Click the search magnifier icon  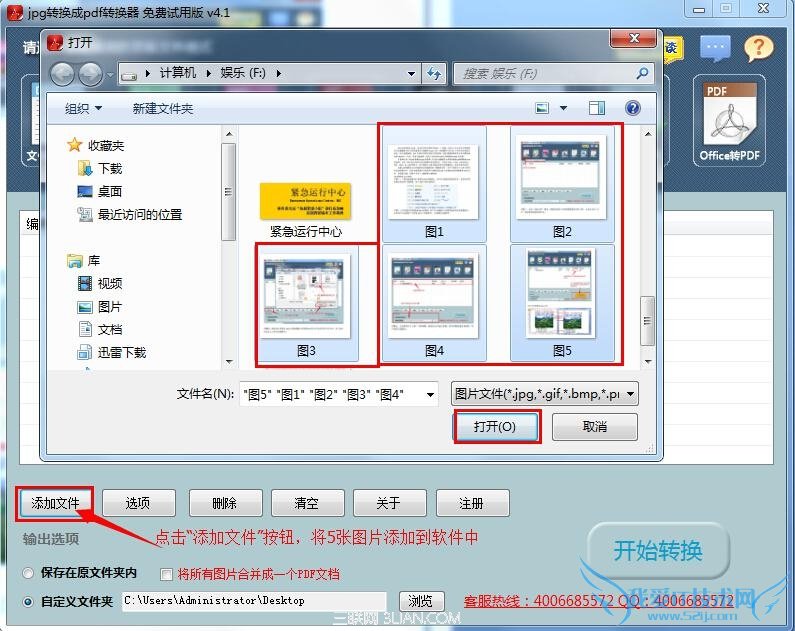point(642,73)
